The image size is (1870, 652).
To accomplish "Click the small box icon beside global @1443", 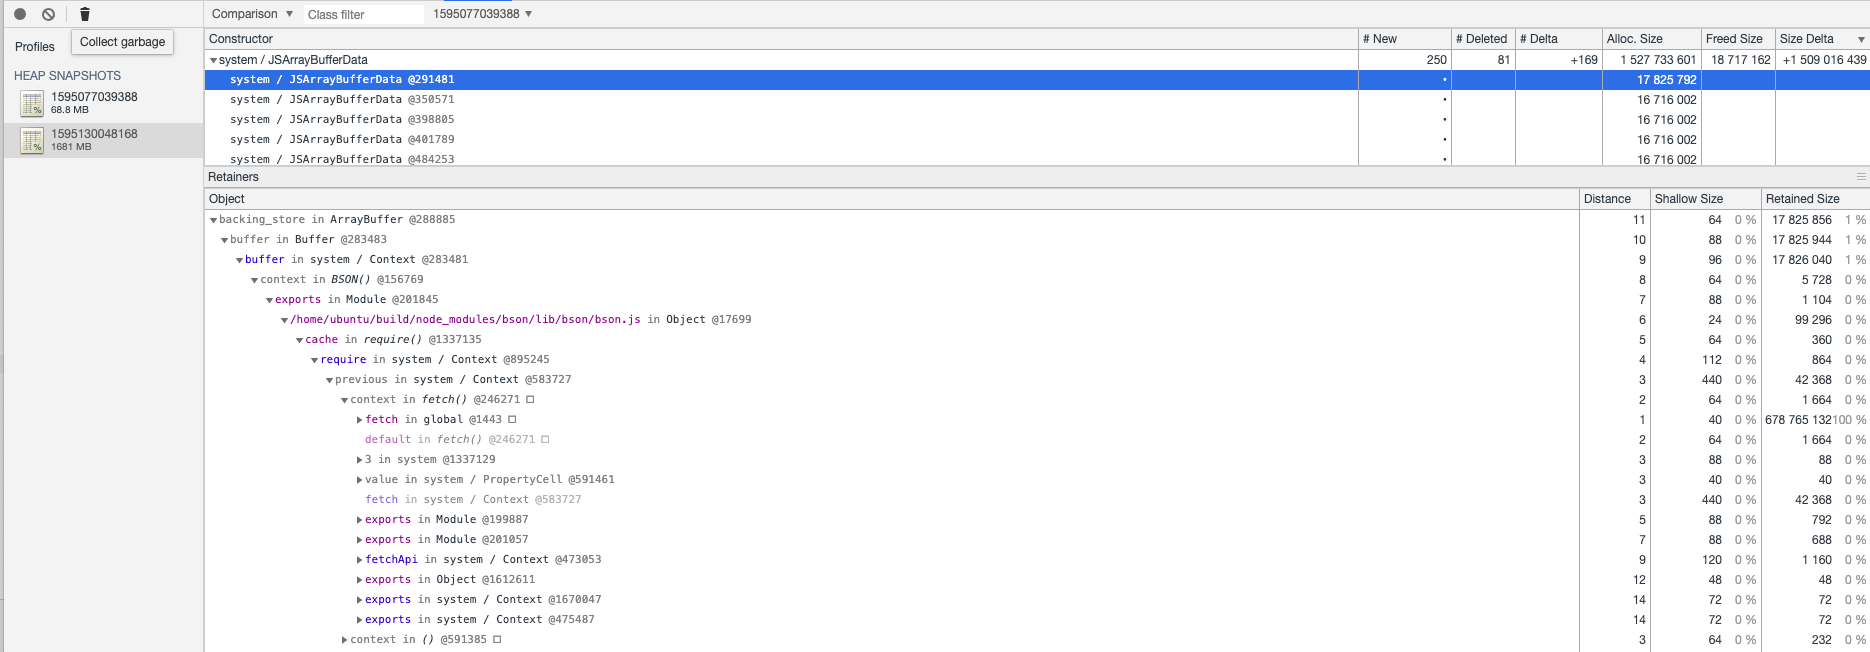I will (512, 420).
